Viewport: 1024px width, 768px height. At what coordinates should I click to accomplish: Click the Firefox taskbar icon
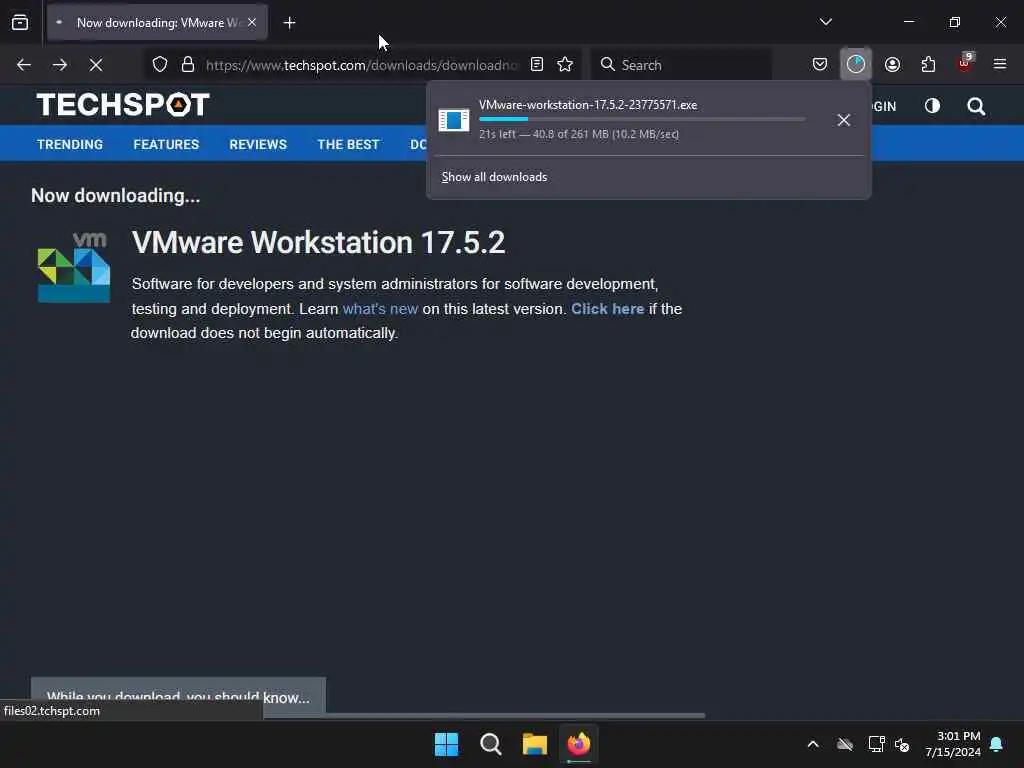pyautogui.click(x=579, y=744)
